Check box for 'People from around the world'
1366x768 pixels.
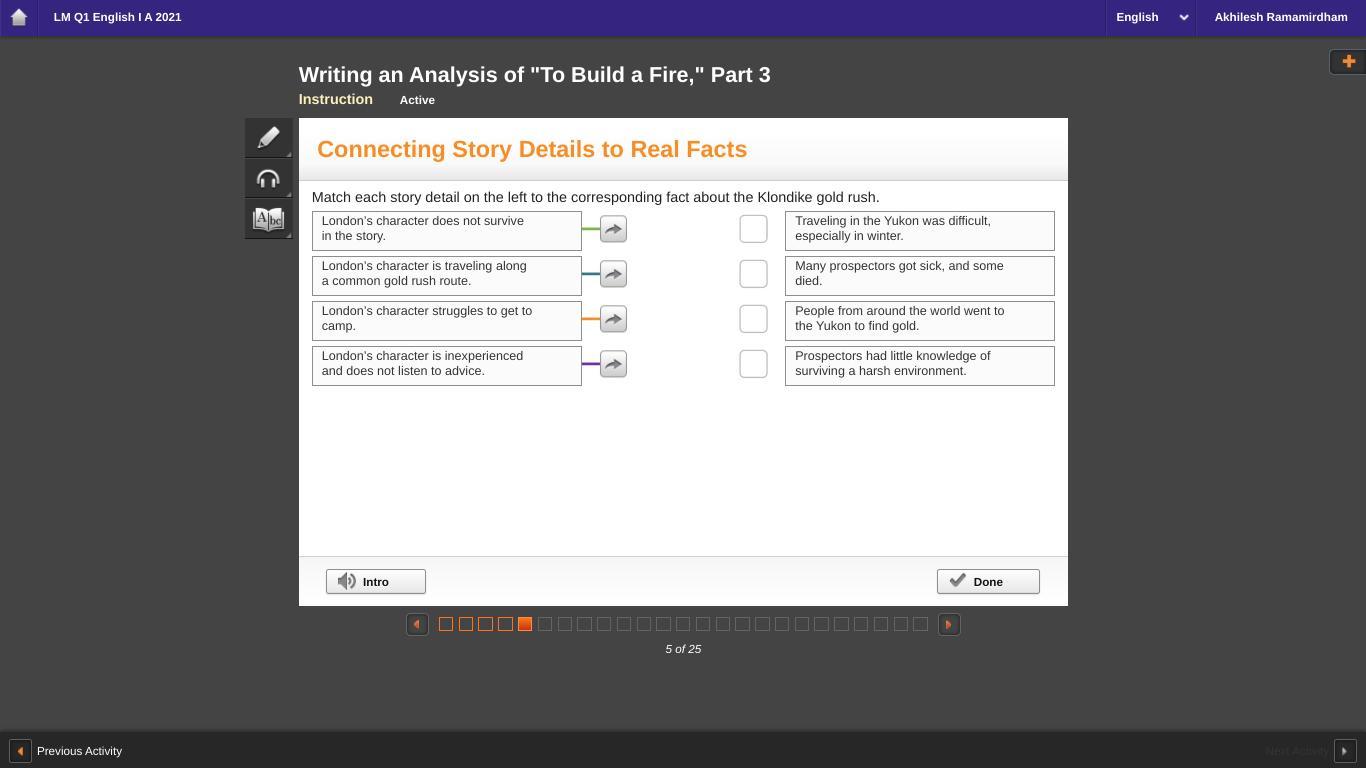[x=753, y=319]
